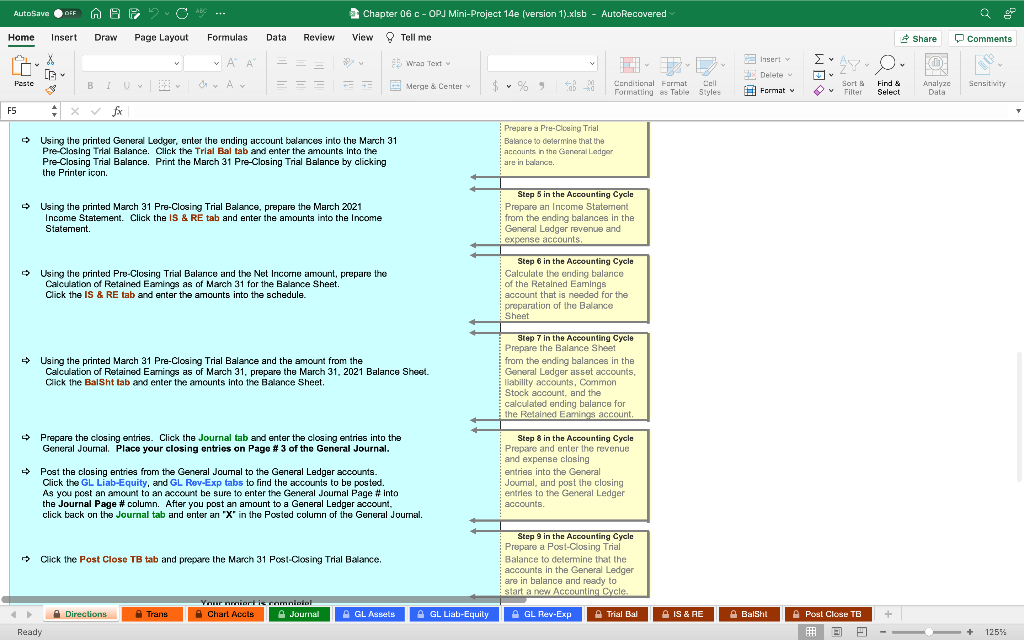Switch to the Insert ribbon tab
This screenshot has height=640, width=1024.
click(64, 37)
